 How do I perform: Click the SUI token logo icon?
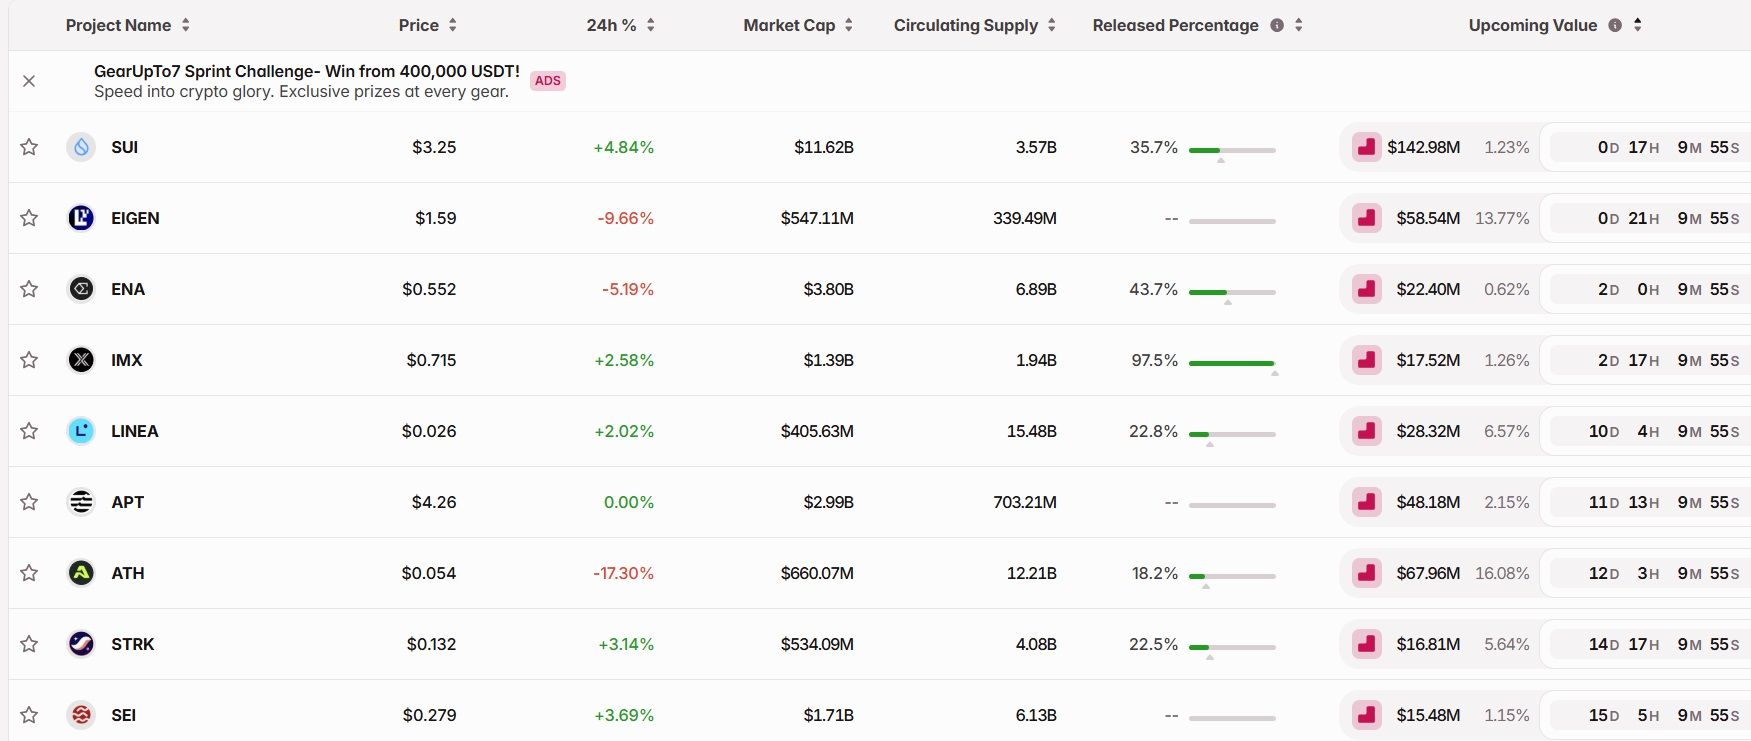[81, 147]
